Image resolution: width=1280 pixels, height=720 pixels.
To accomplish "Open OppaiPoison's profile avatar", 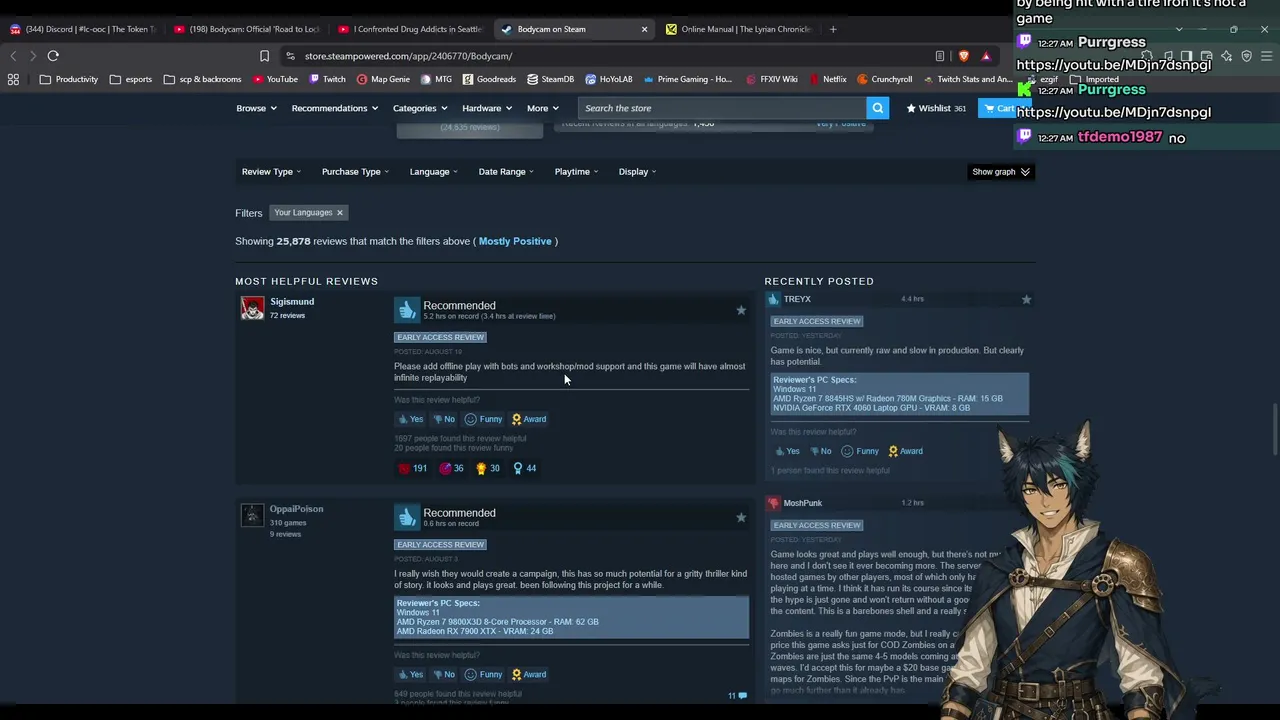I will pos(252,515).
